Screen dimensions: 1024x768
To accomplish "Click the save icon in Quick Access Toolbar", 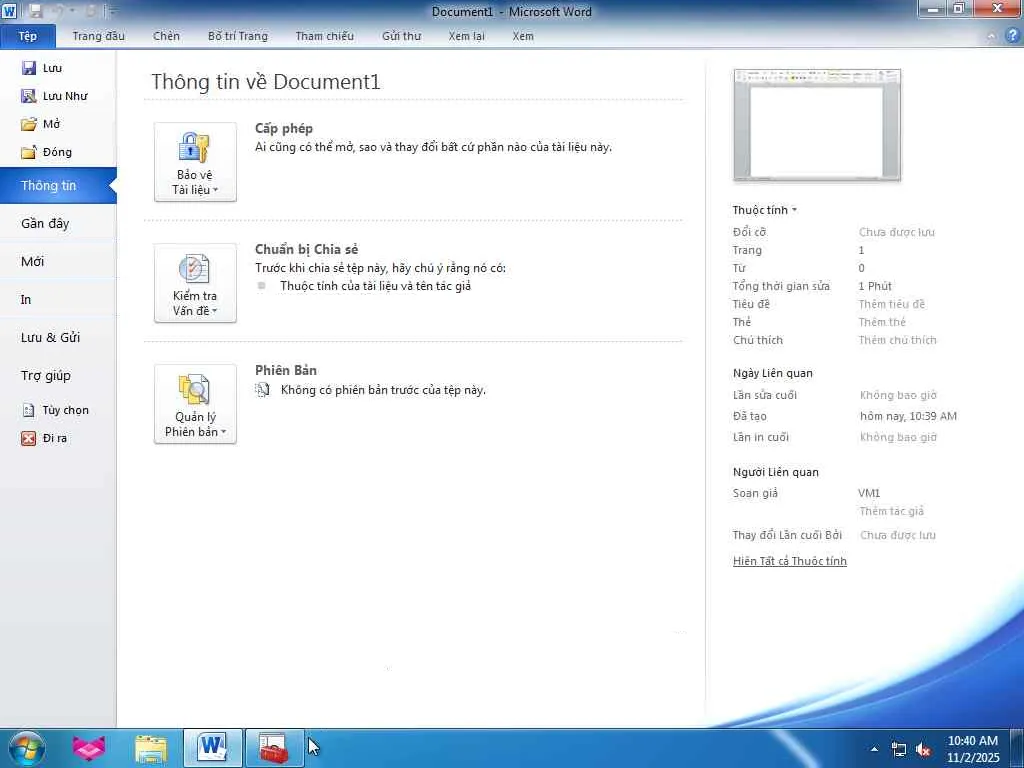I will tap(35, 11).
